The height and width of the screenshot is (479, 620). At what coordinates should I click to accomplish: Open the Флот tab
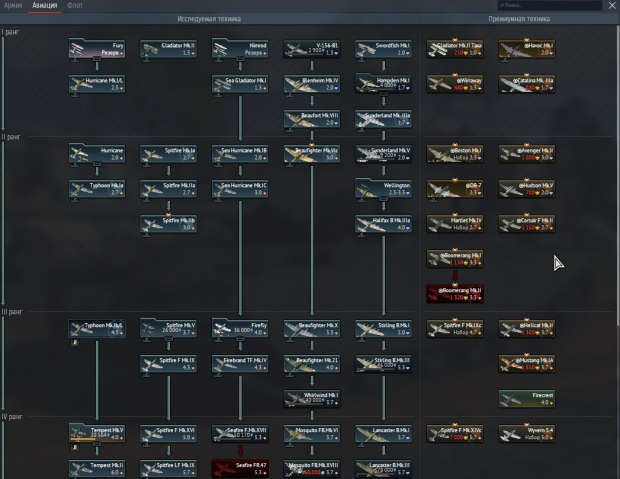coord(75,6)
